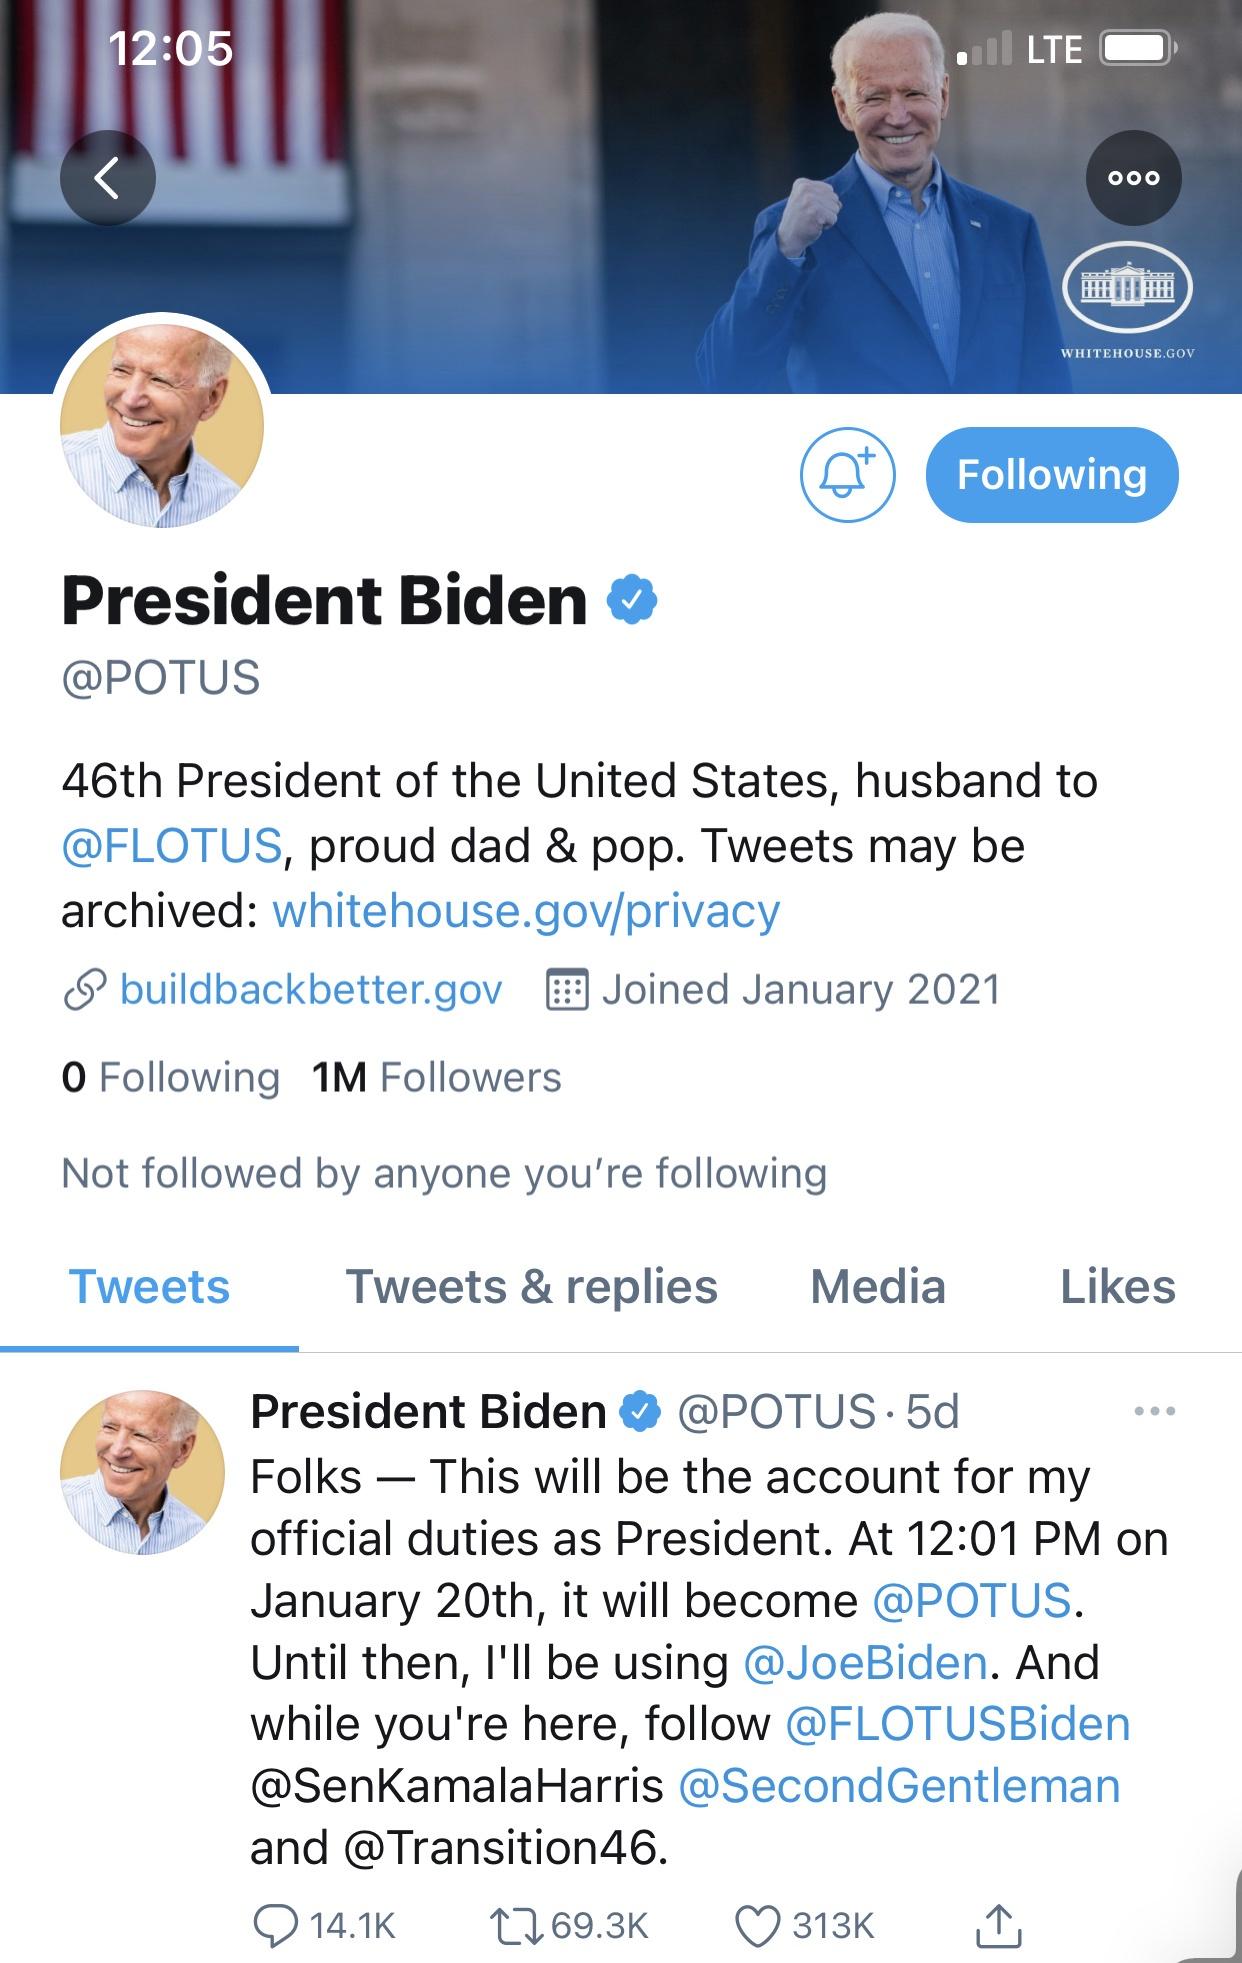Screen dimensions: 1242x1963
Task: Tap the blue verified badge by name
Action: (x=632, y=600)
